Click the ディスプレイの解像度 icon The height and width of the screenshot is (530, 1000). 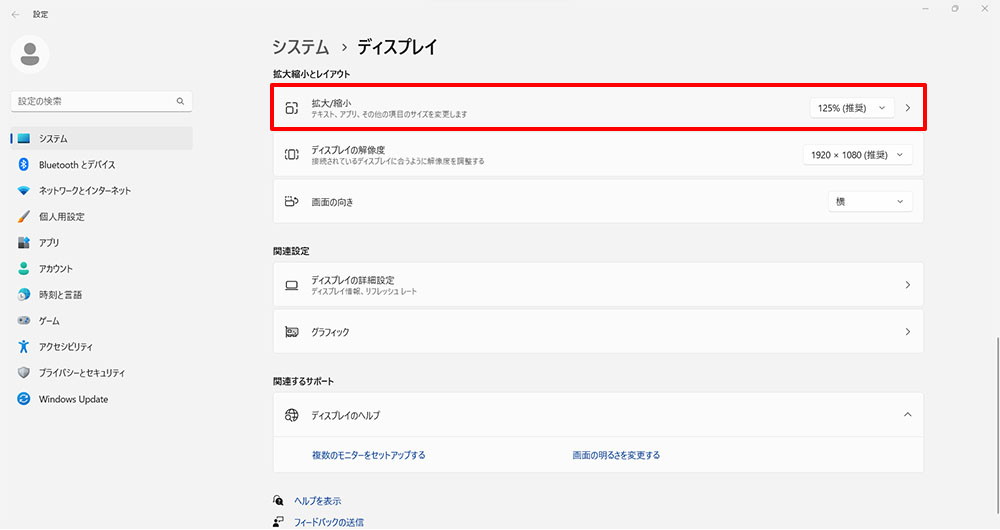tap(291, 154)
